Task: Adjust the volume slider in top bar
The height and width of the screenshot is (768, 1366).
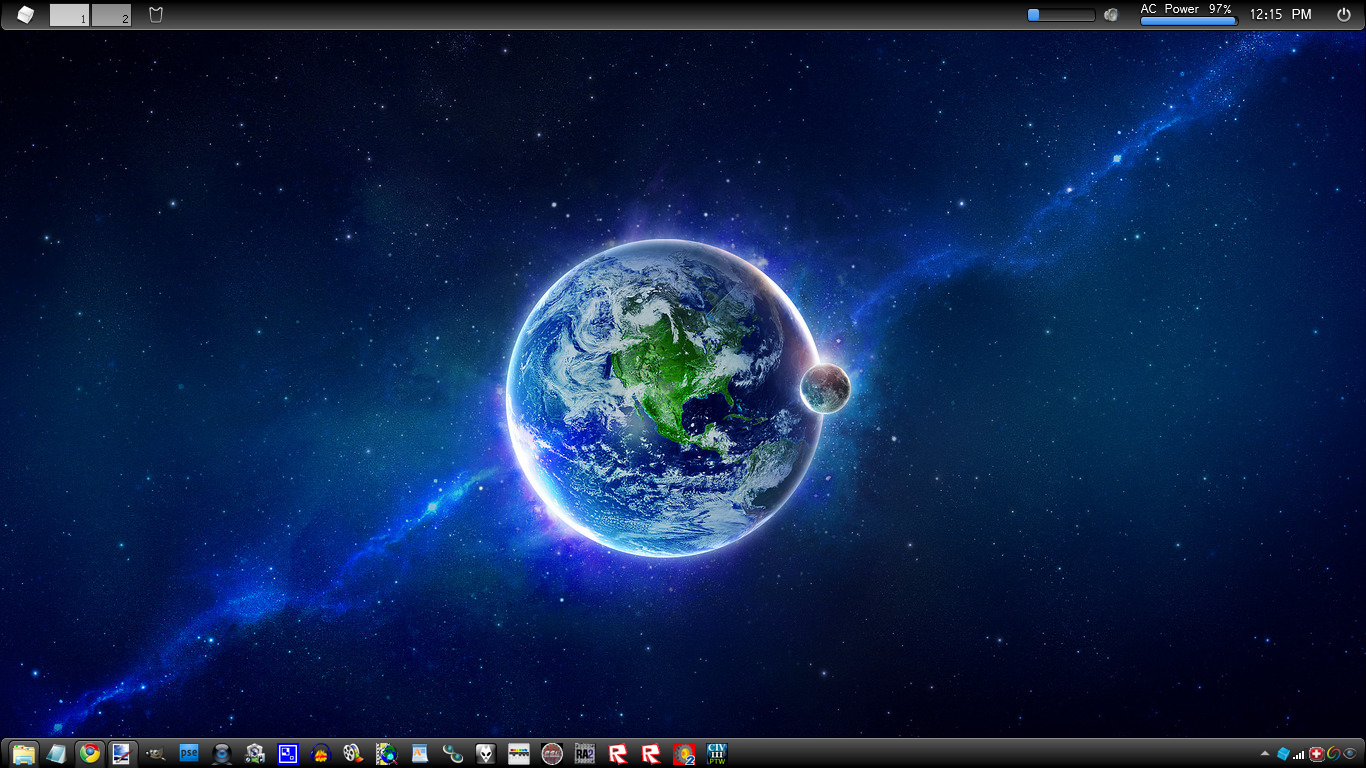Action: pos(1061,15)
